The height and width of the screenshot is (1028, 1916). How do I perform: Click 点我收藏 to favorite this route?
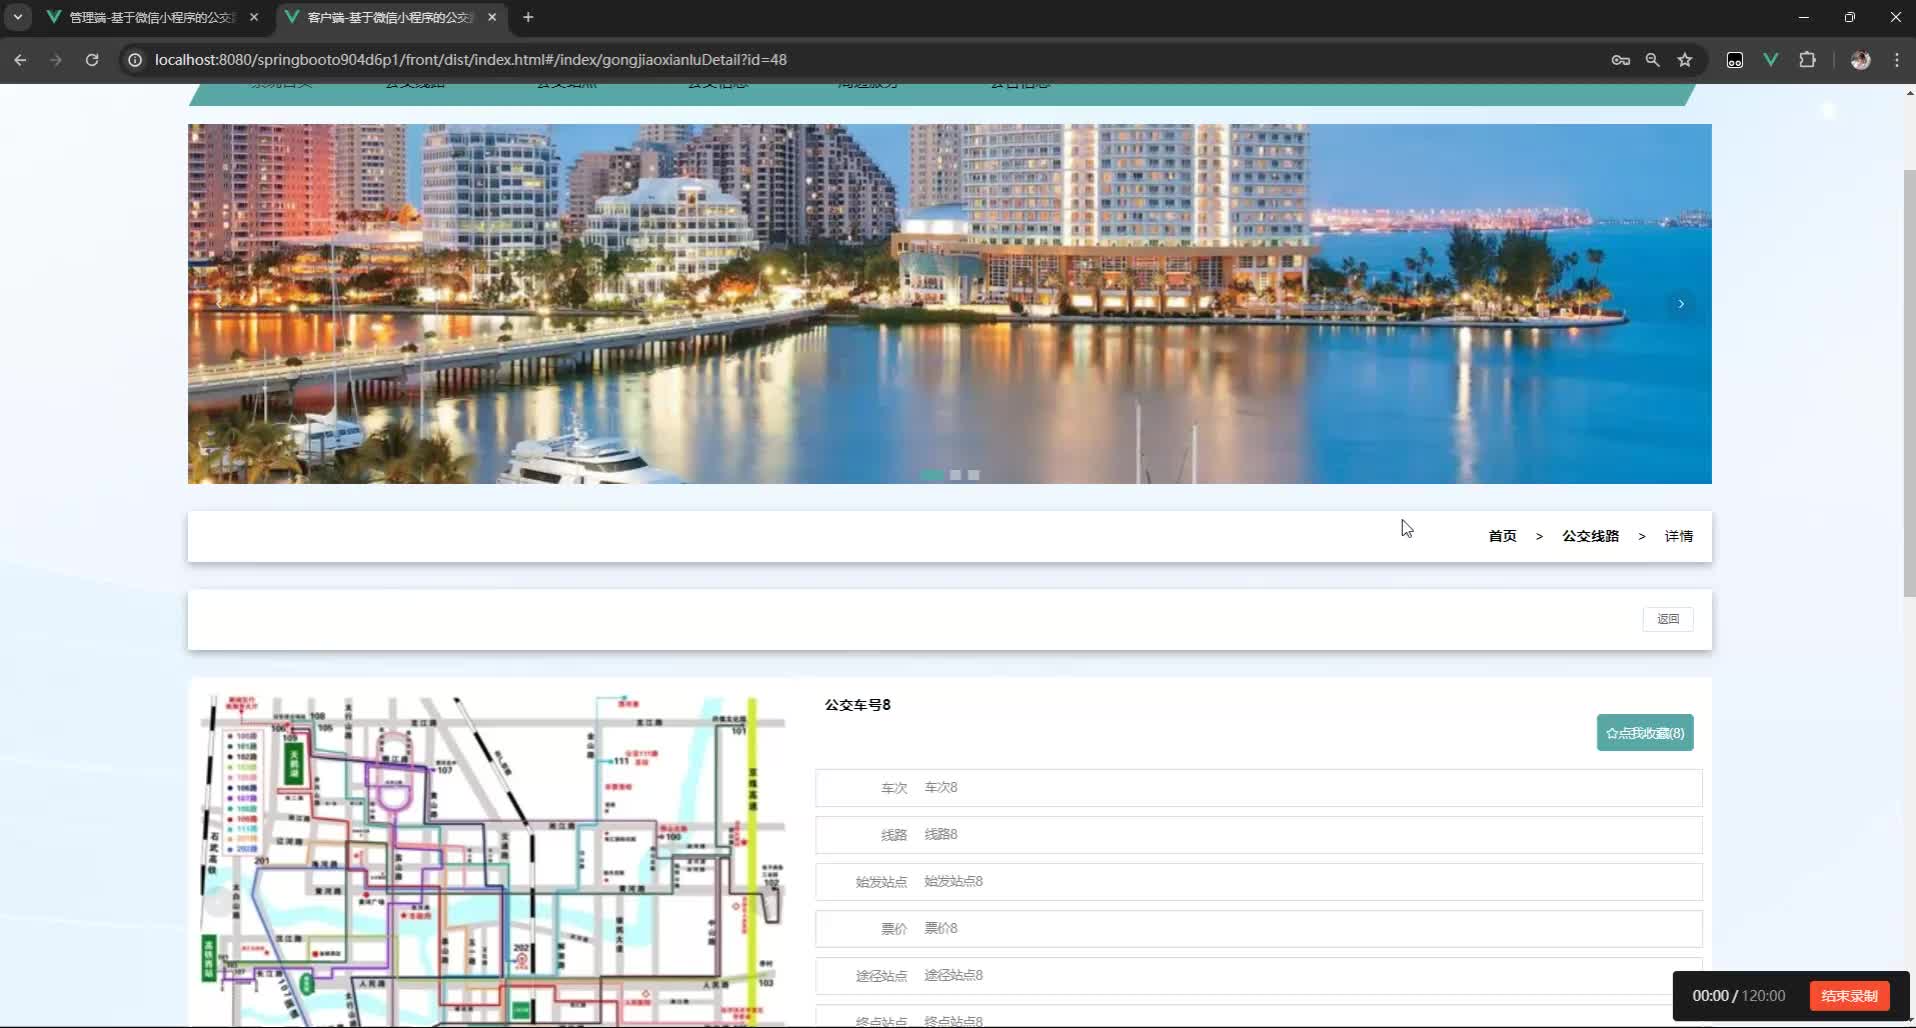(1644, 733)
